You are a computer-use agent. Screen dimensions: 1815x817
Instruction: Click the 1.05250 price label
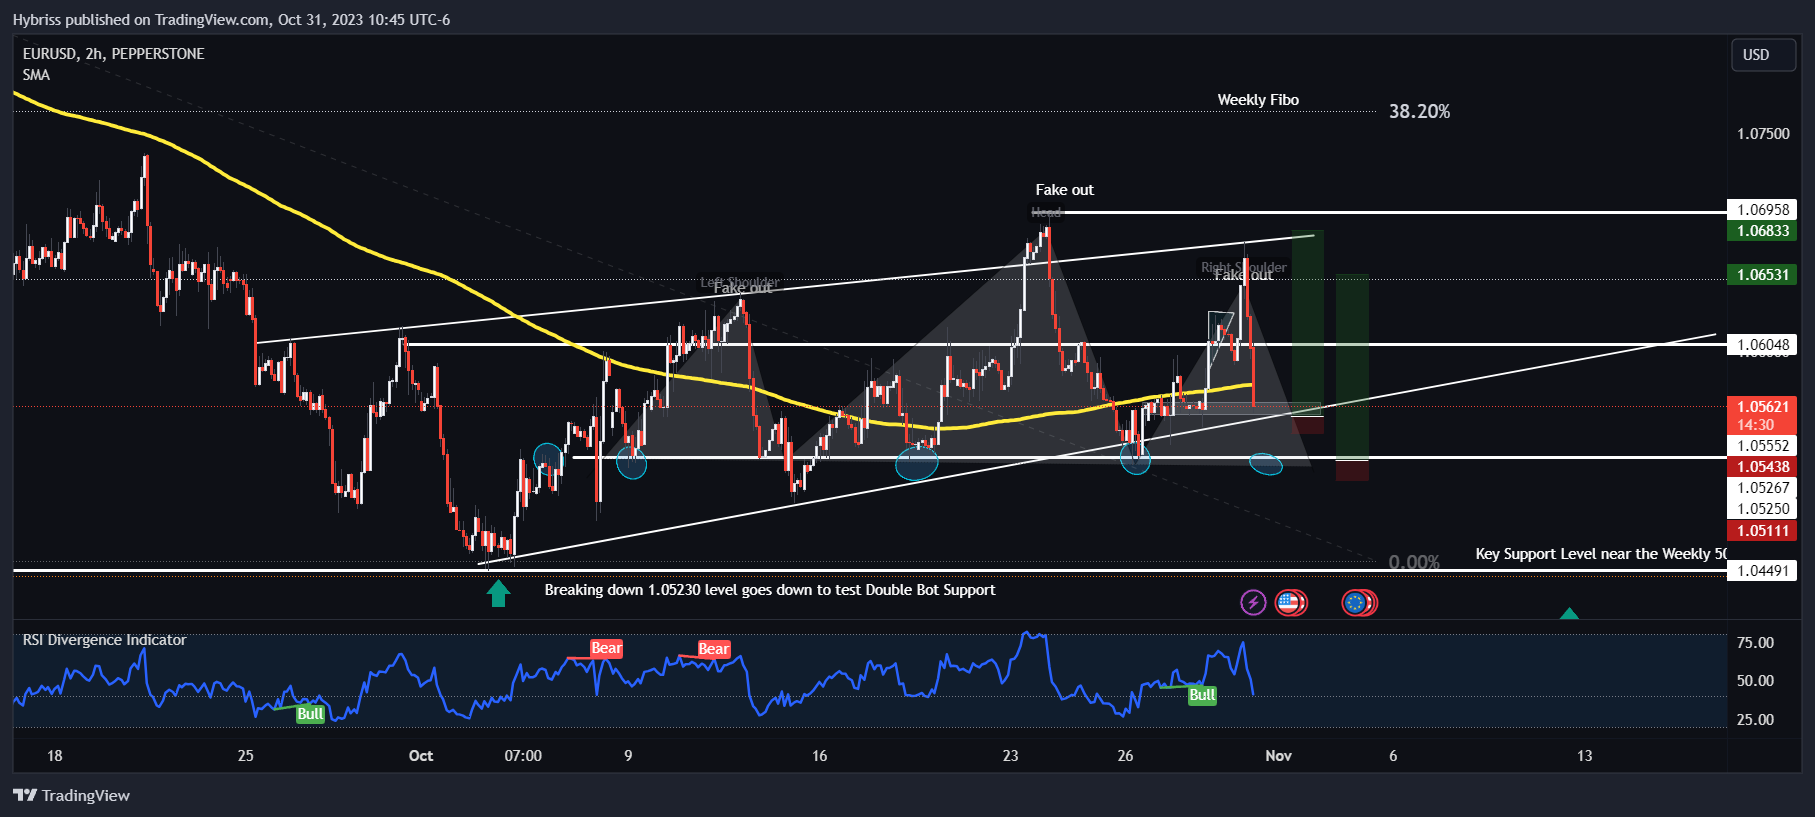pos(1762,509)
